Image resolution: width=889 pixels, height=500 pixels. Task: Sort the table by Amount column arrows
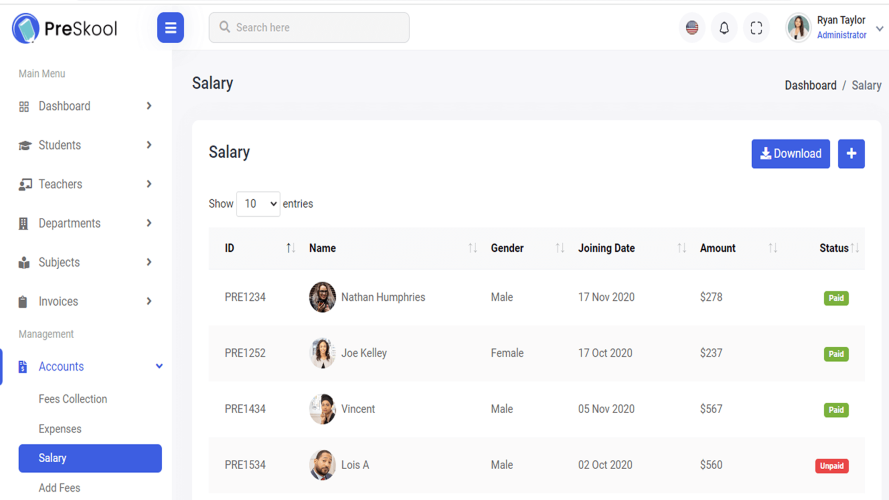click(773, 248)
